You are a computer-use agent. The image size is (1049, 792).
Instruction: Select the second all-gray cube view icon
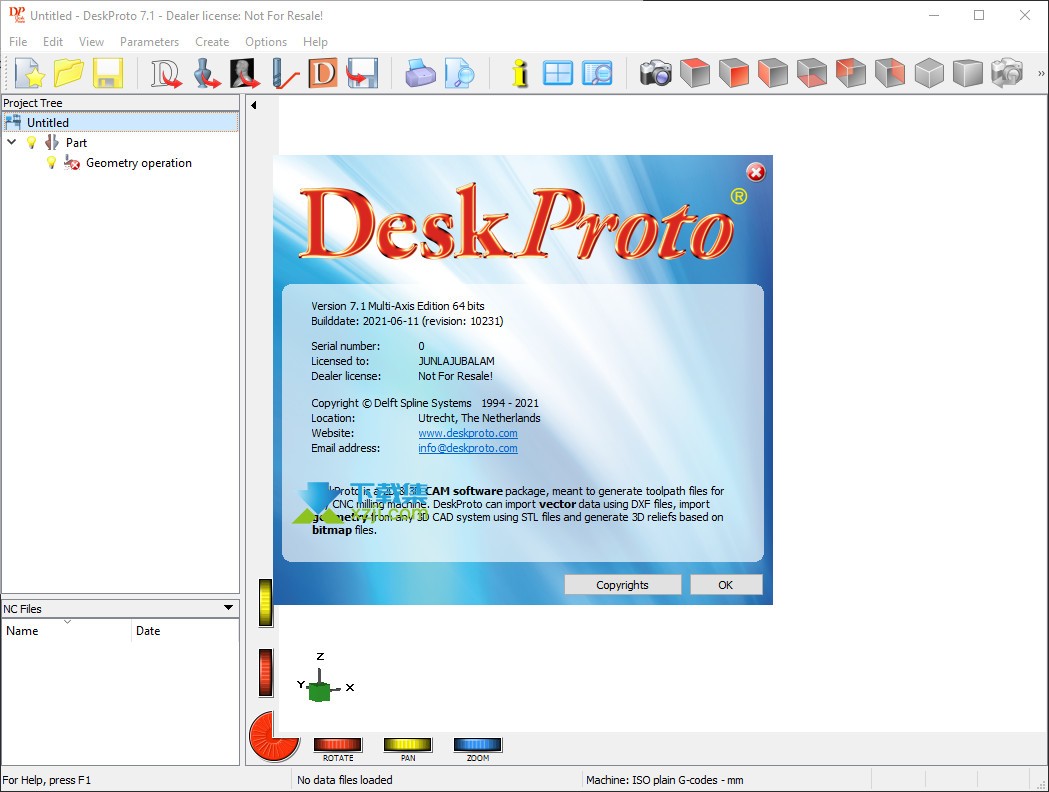point(967,72)
